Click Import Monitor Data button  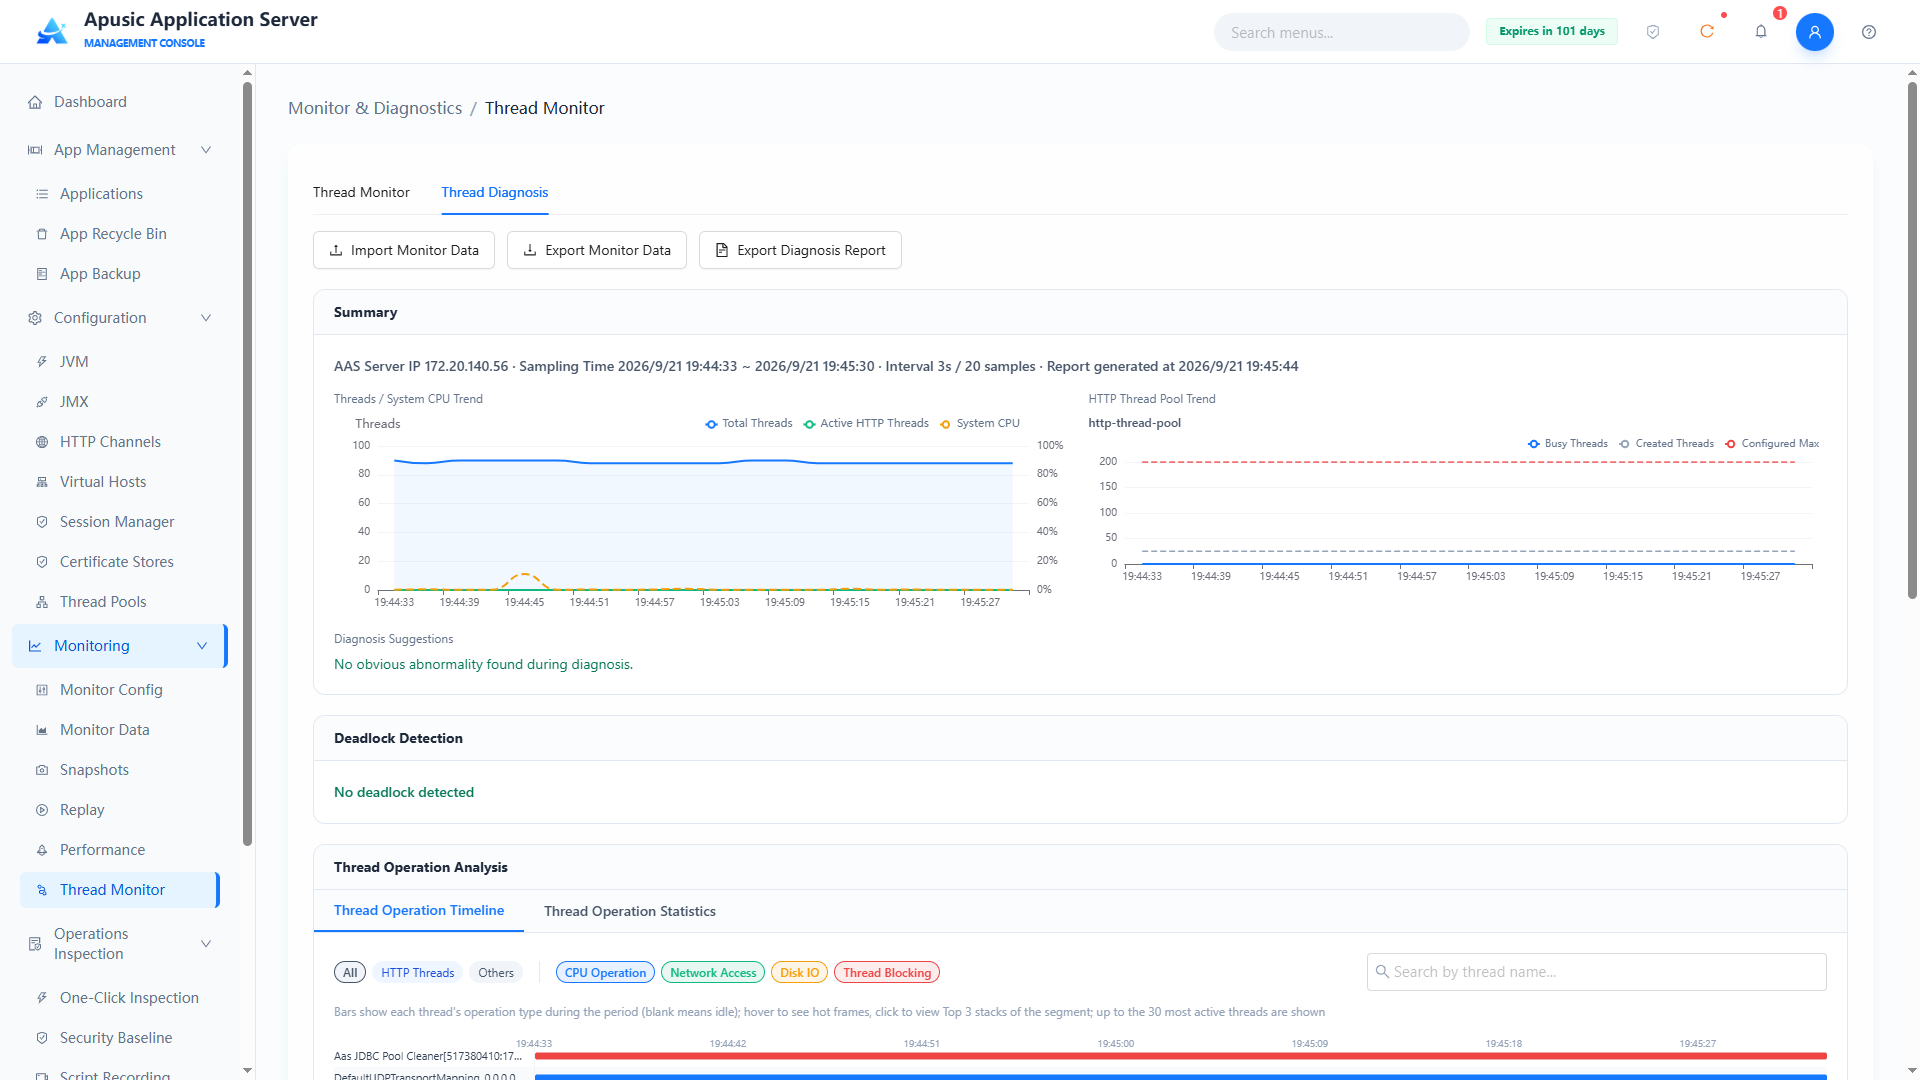[404, 250]
